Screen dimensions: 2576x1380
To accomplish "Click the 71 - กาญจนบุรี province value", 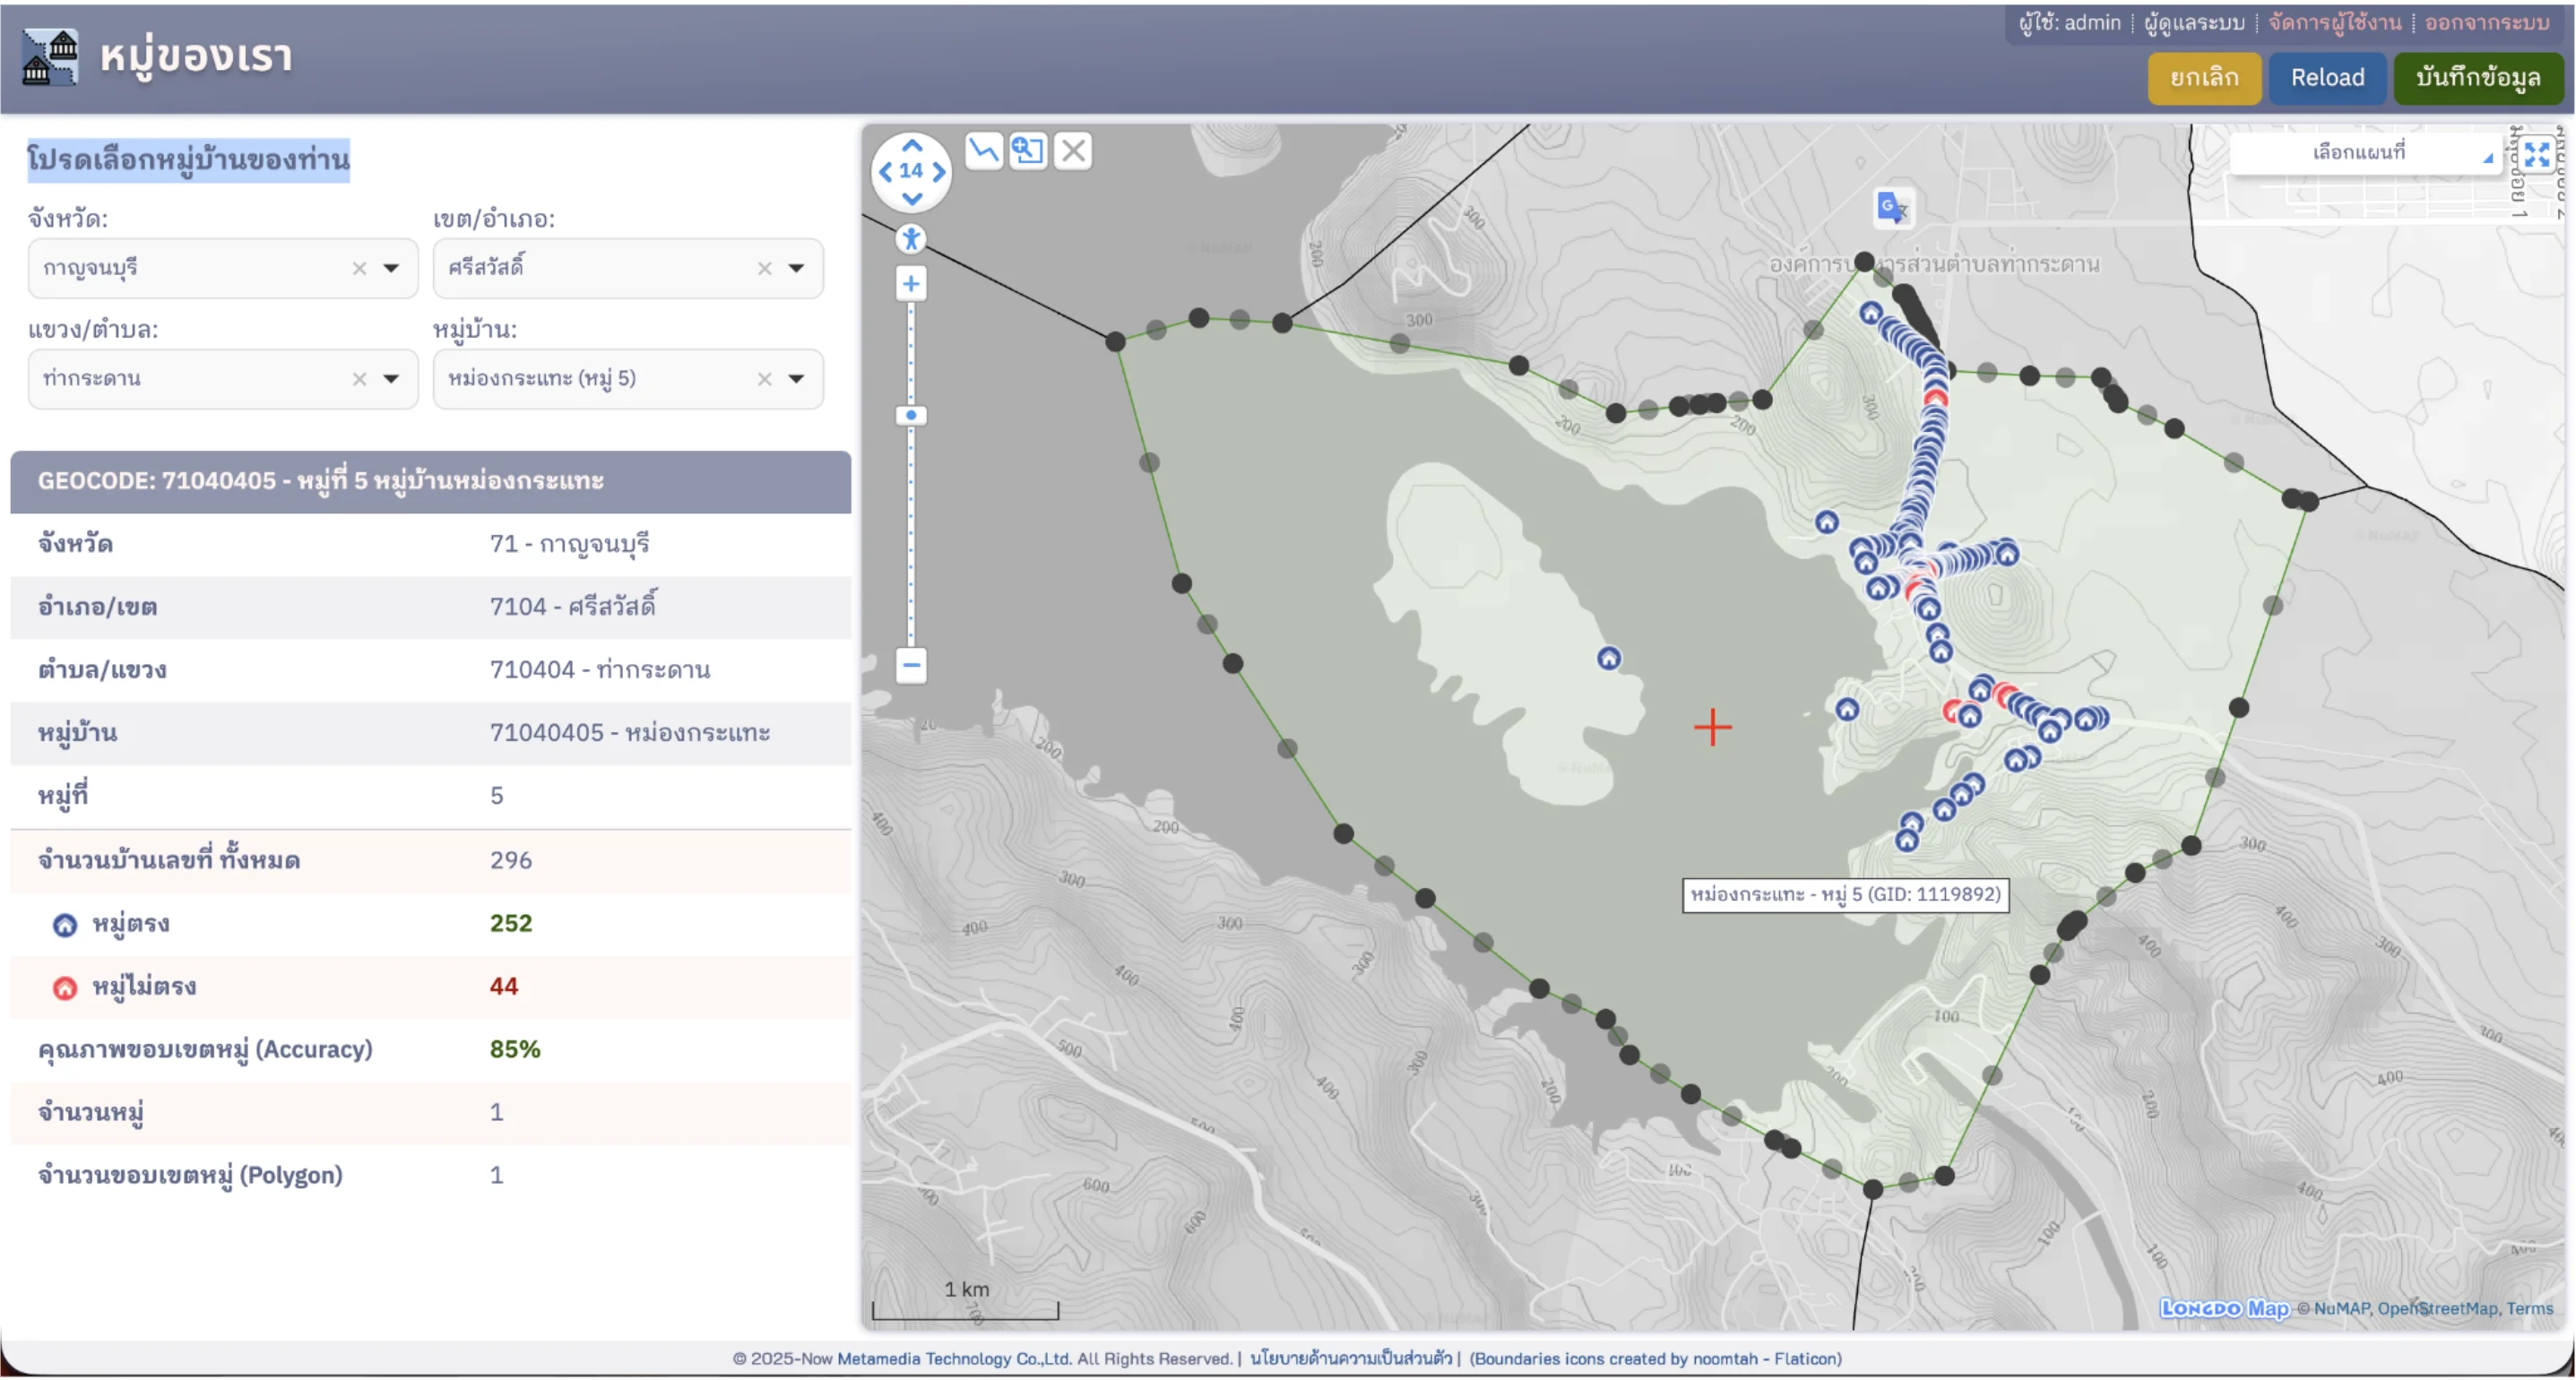I will pos(569,544).
